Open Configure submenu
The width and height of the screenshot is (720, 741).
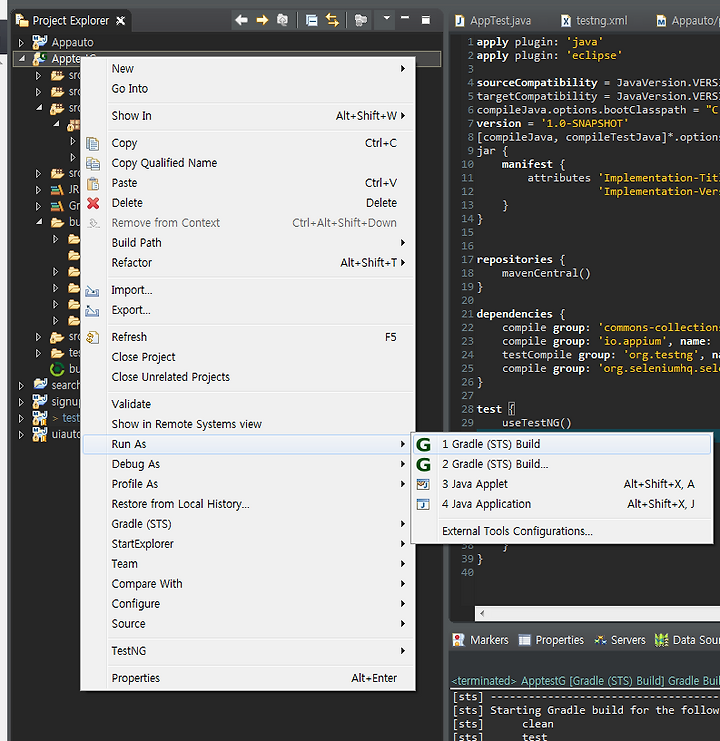248,604
